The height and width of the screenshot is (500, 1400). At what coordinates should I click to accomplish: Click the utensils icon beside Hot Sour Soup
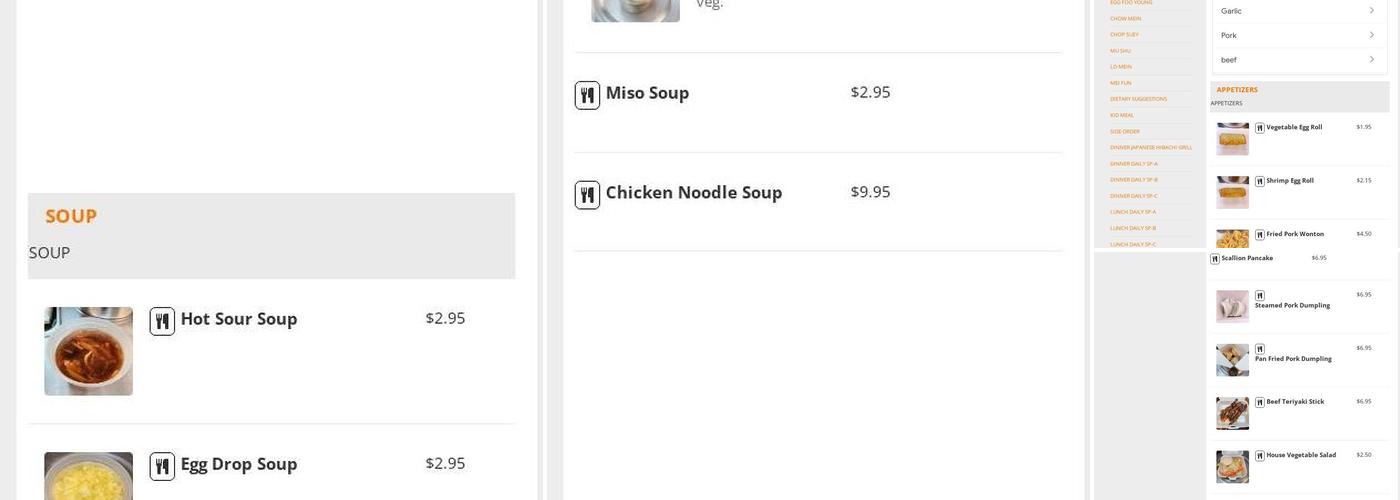(x=162, y=321)
